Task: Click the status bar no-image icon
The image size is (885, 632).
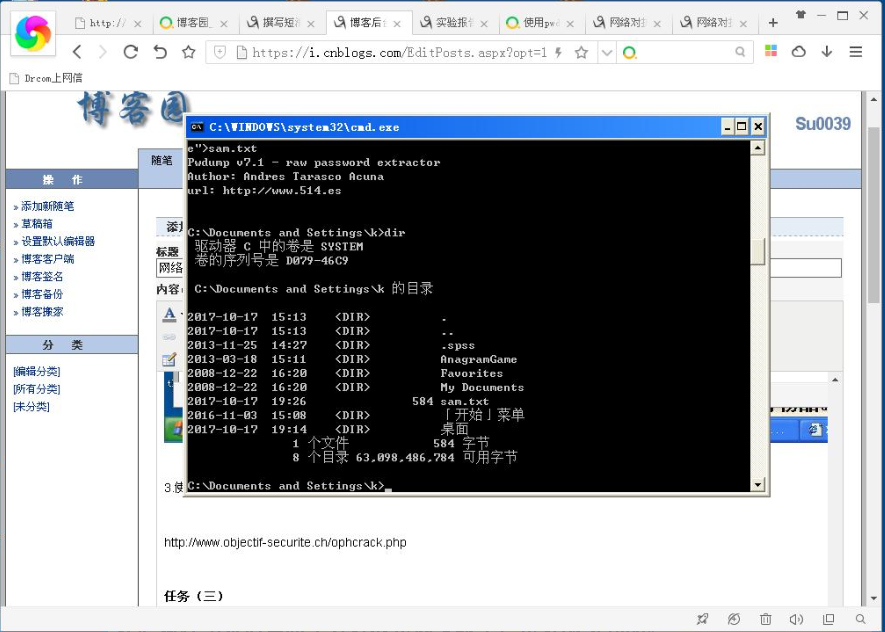Action: coord(734,619)
